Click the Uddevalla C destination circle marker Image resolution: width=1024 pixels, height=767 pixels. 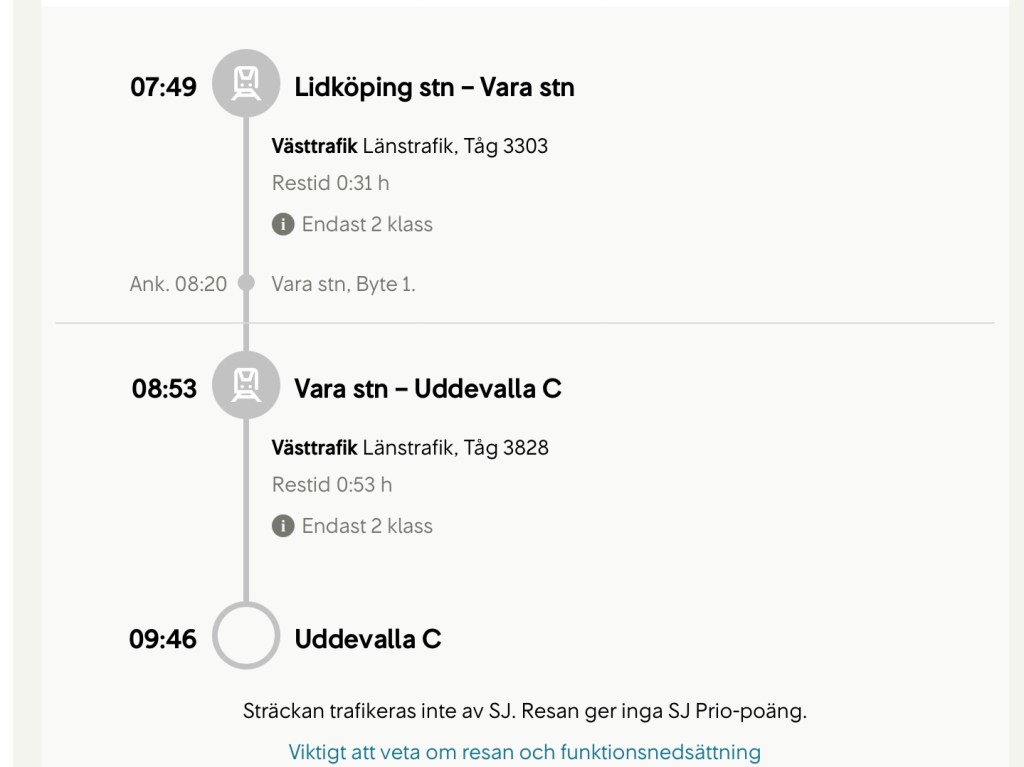245,637
